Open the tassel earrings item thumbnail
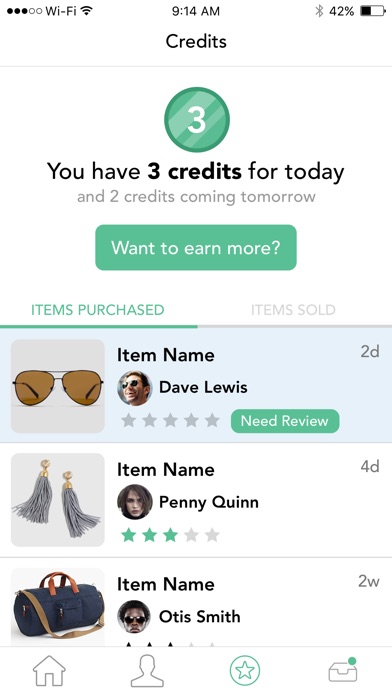Image resolution: width=392 pixels, height=696 pixels. click(x=58, y=500)
